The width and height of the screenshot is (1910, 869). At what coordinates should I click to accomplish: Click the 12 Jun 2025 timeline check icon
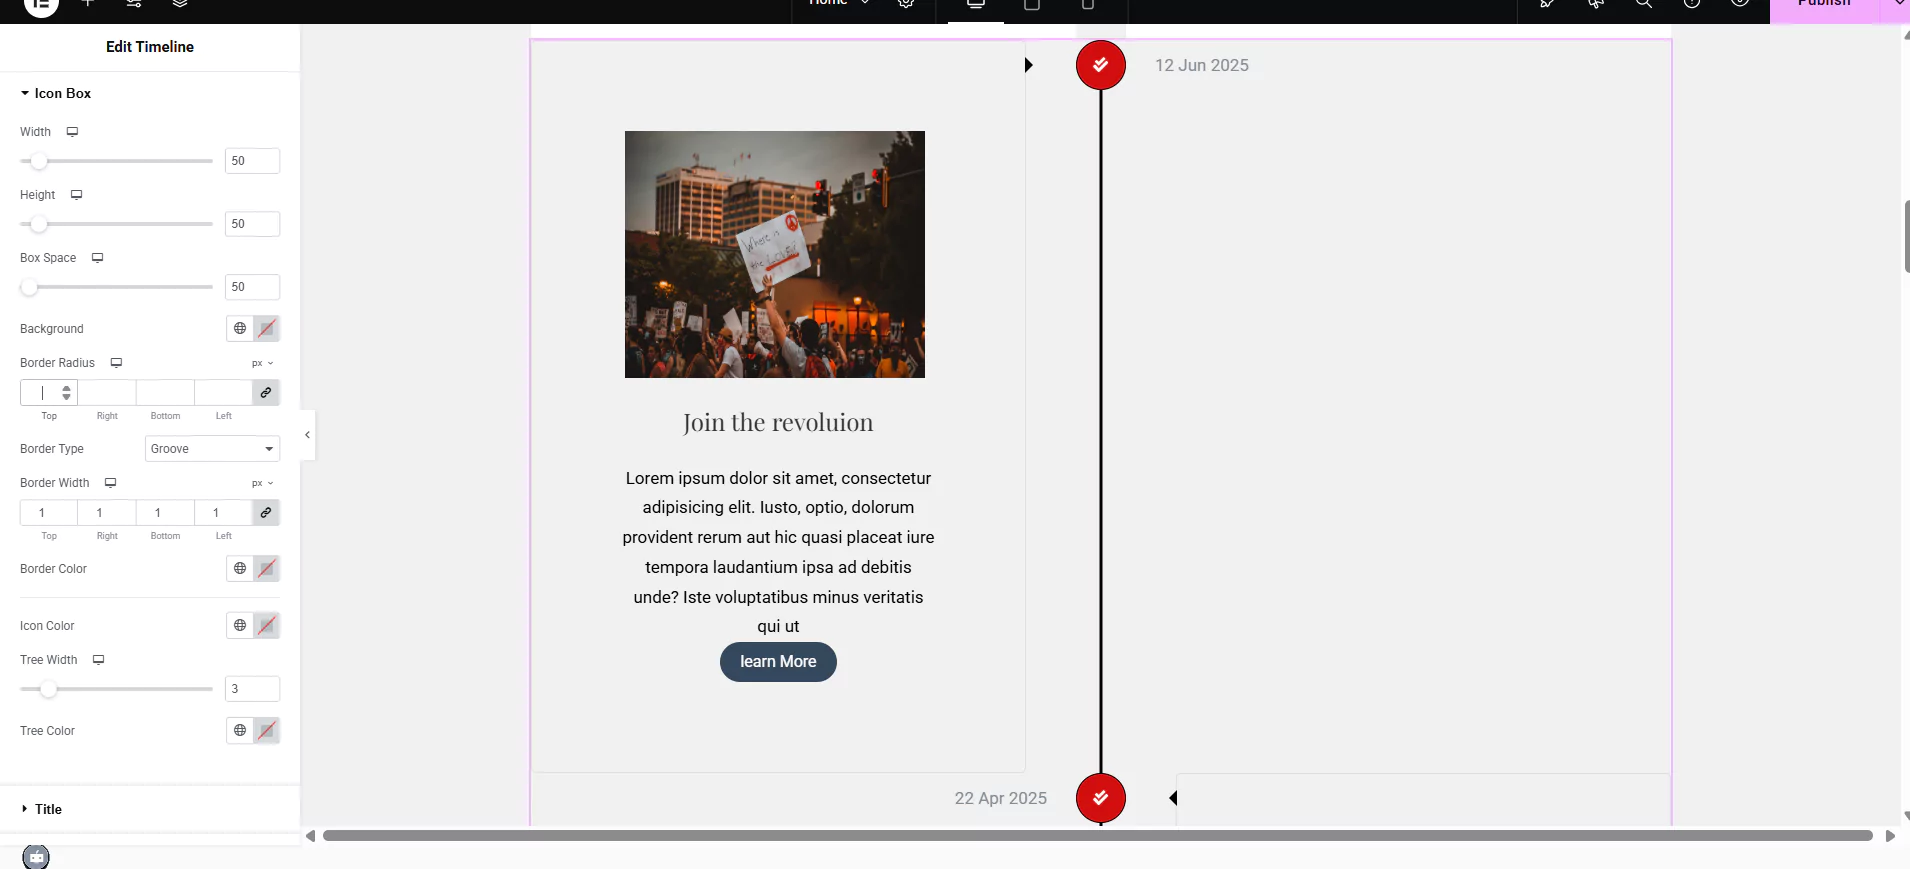coord(1101,65)
